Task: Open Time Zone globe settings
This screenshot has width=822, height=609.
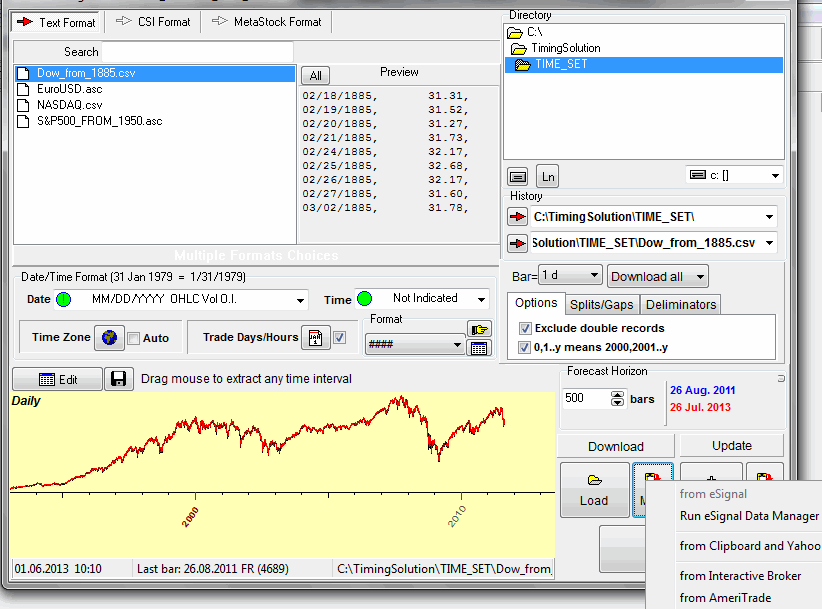Action: (109, 338)
